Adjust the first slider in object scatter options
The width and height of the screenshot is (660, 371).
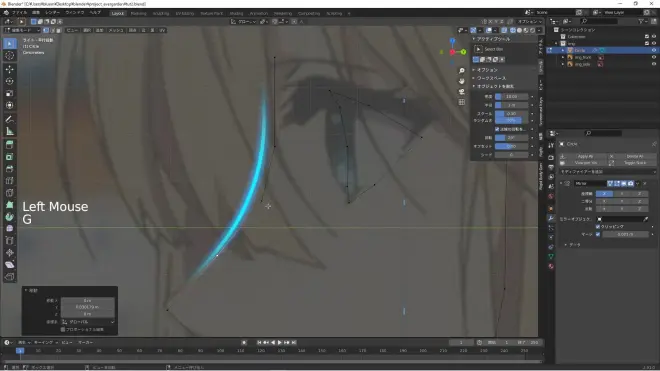[x=511, y=96]
